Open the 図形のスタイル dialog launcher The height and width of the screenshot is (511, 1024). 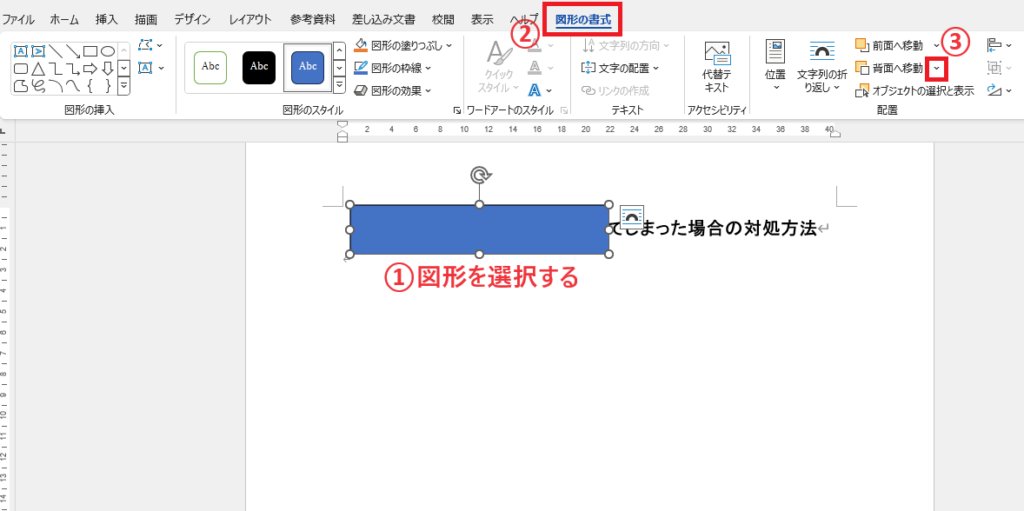456,111
